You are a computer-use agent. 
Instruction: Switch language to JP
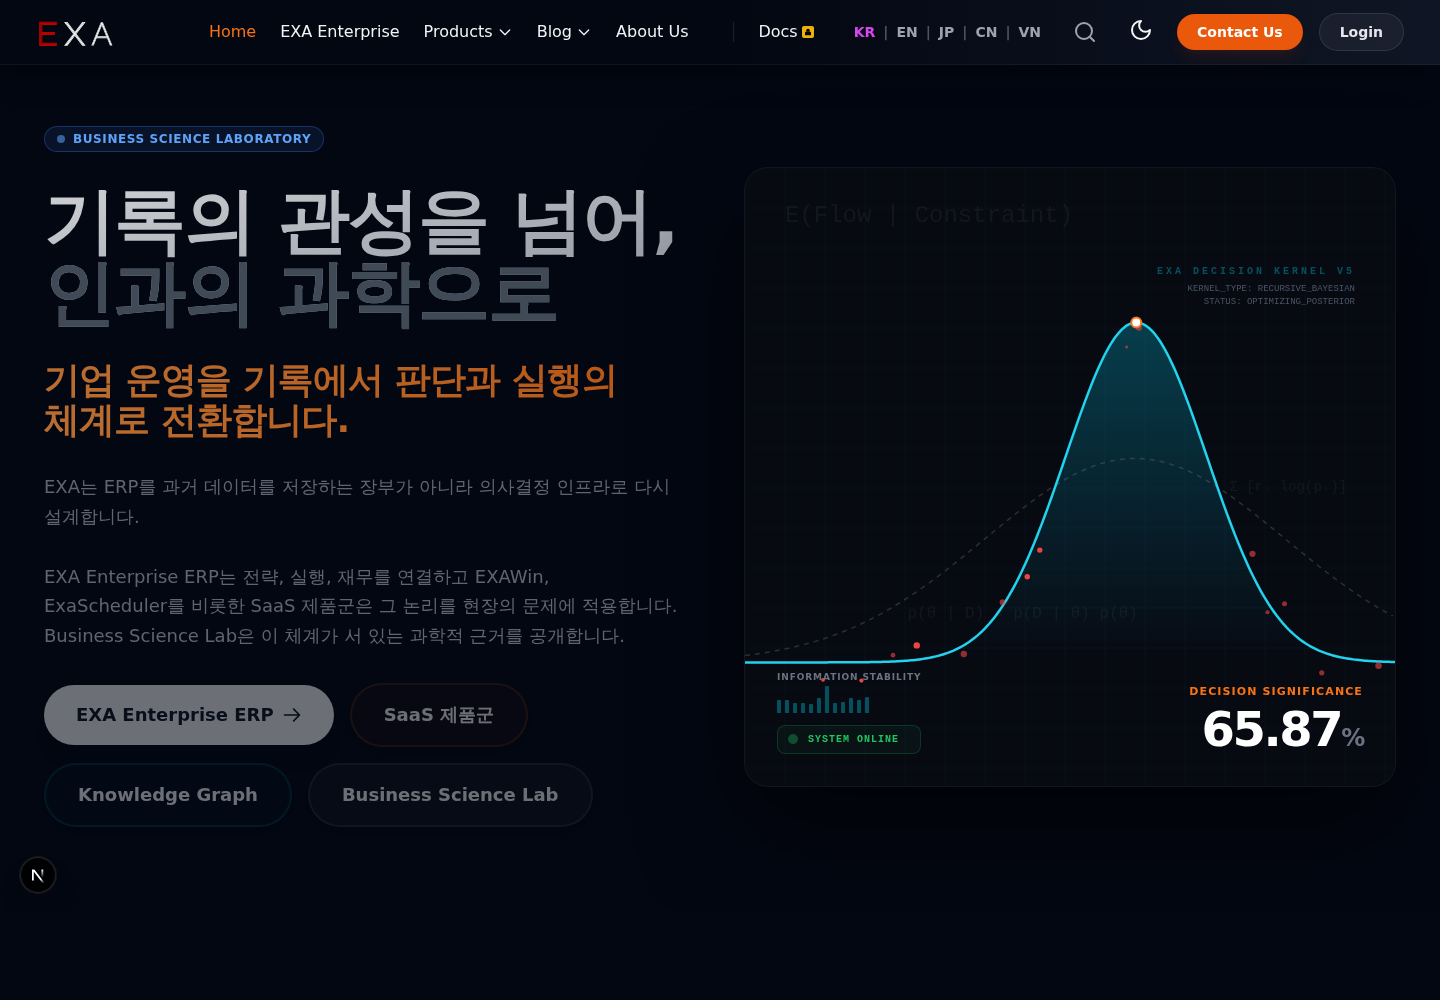946,32
